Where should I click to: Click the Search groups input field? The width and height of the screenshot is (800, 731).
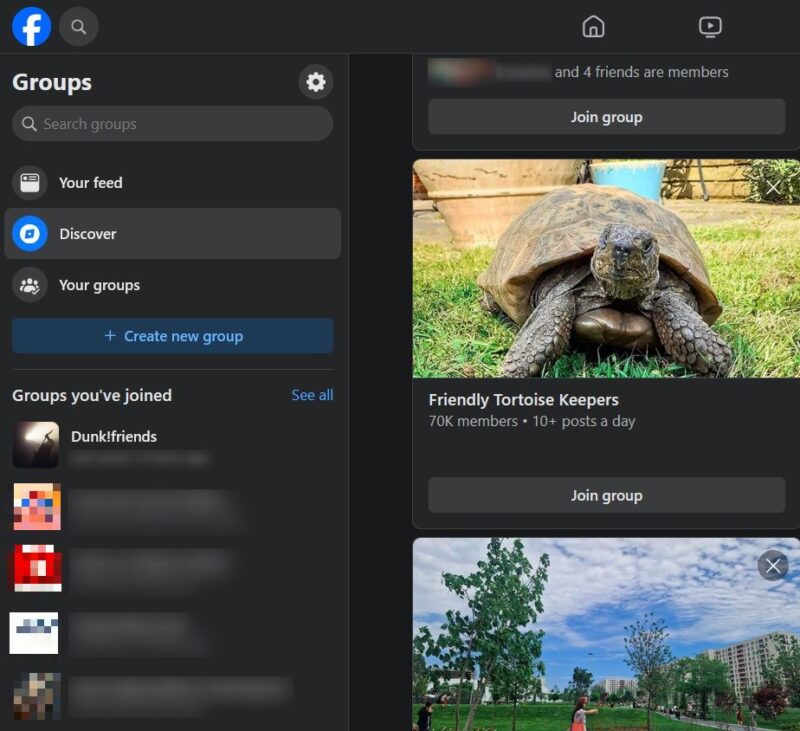(x=172, y=123)
